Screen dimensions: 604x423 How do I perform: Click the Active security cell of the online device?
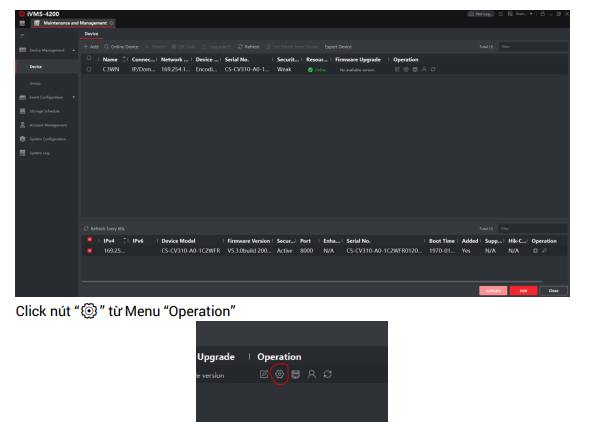tap(285, 251)
